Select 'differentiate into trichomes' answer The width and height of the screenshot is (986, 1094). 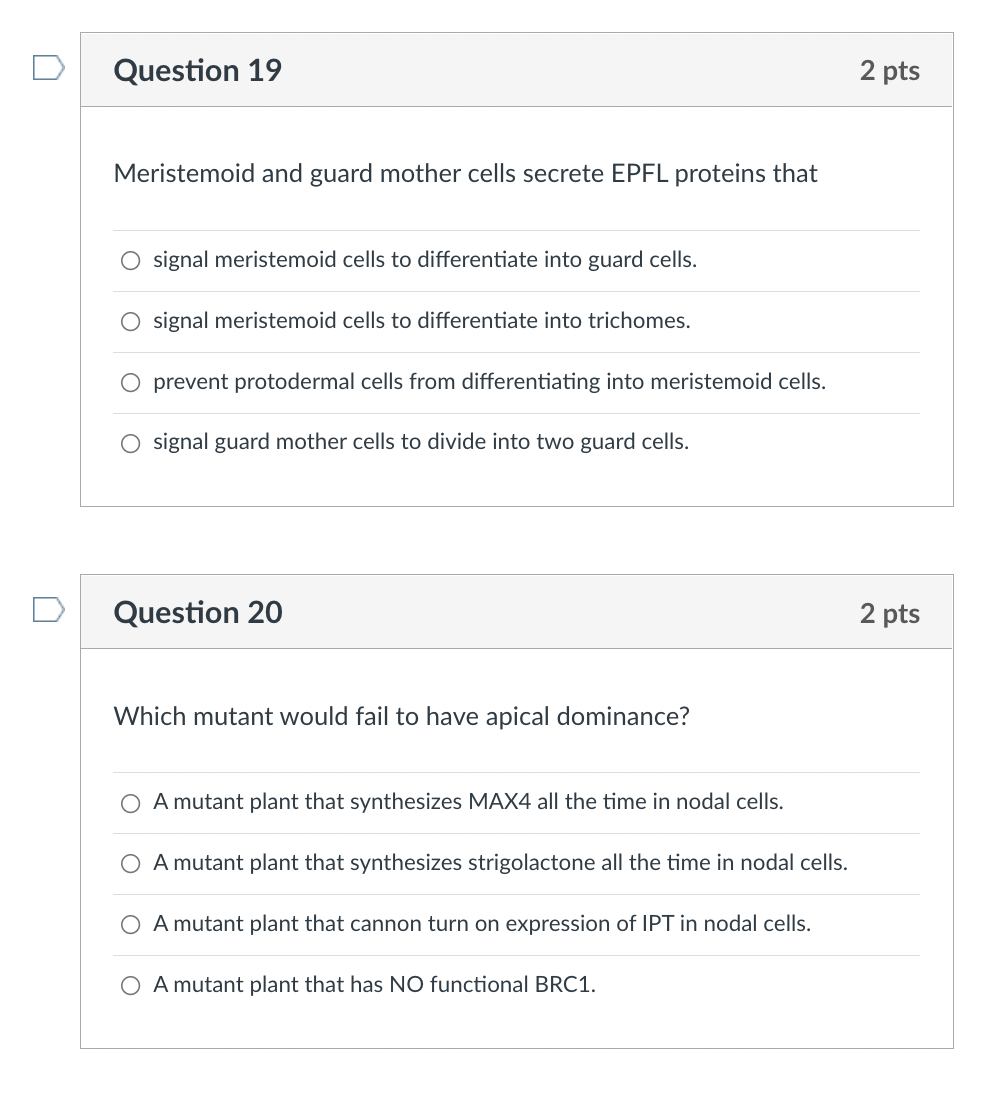[x=130, y=322]
